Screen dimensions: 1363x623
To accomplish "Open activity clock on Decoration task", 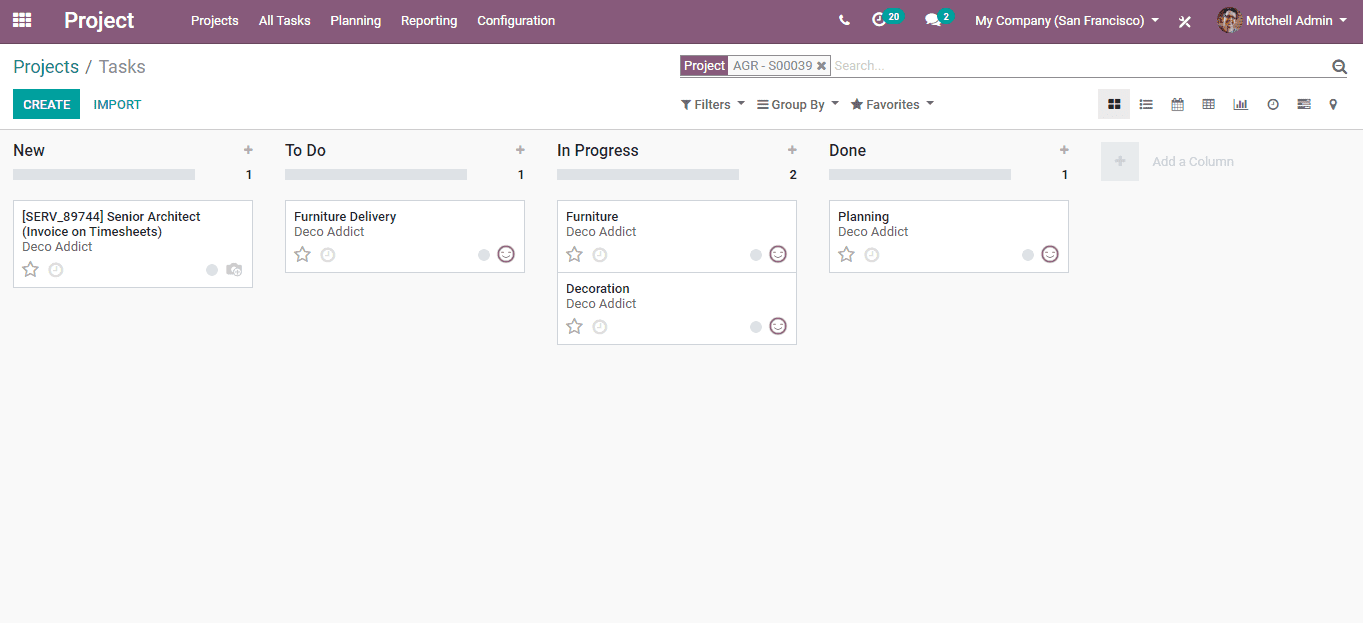I will tap(600, 327).
